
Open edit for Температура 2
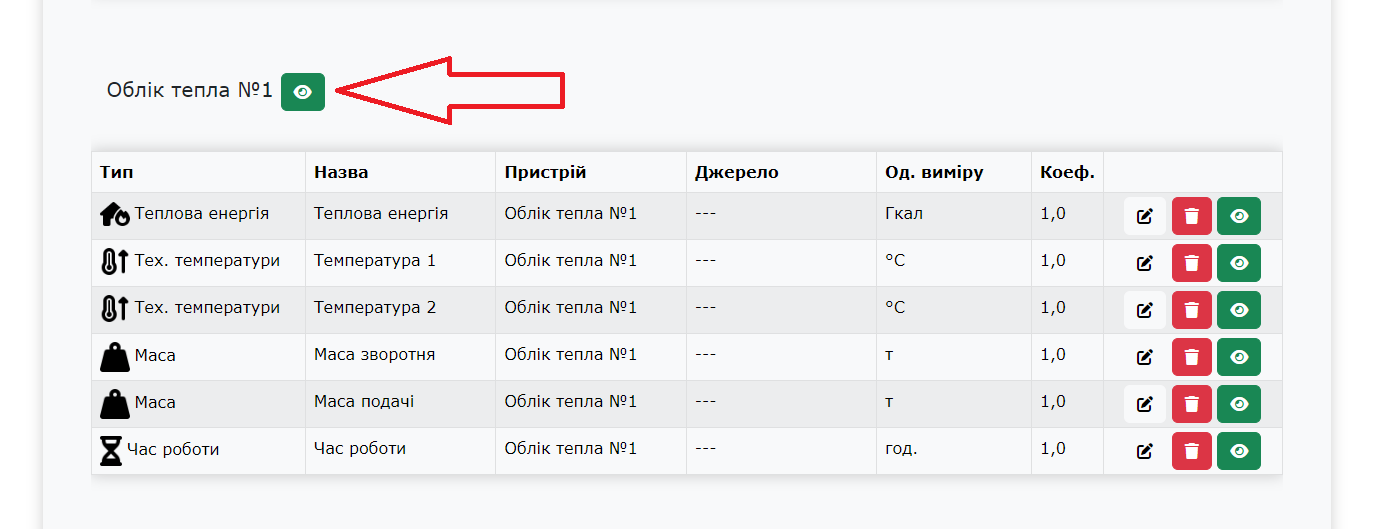(x=1145, y=310)
